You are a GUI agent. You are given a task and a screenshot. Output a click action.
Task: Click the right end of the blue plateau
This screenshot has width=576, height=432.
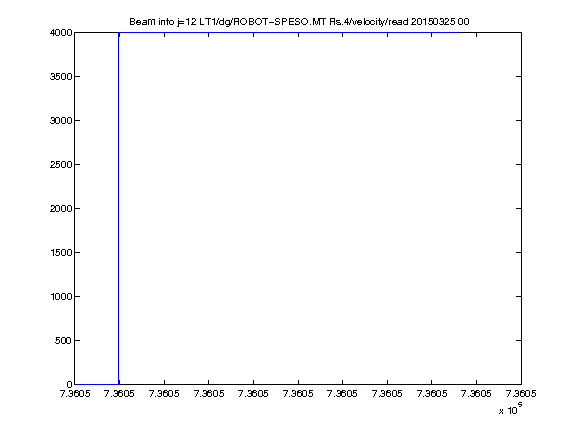coord(458,33)
